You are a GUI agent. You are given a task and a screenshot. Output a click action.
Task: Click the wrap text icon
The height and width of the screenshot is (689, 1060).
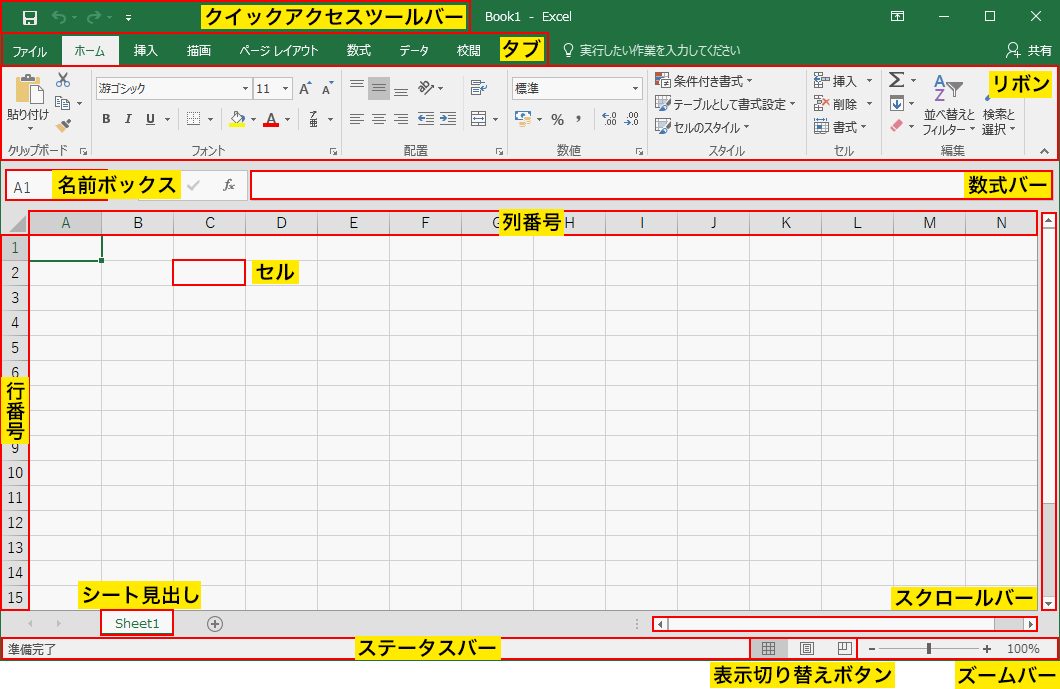(478, 88)
